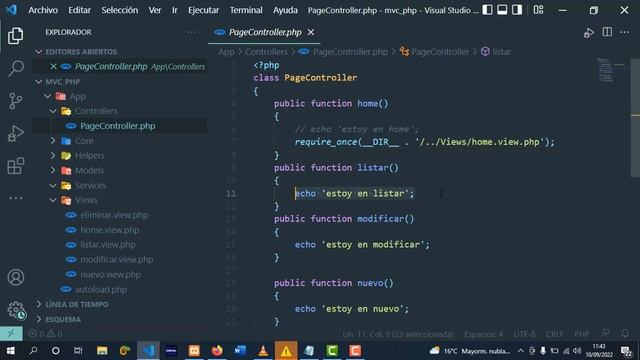The height and width of the screenshot is (360, 640).
Task: Open the Ver menu
Action: (155, 10)
